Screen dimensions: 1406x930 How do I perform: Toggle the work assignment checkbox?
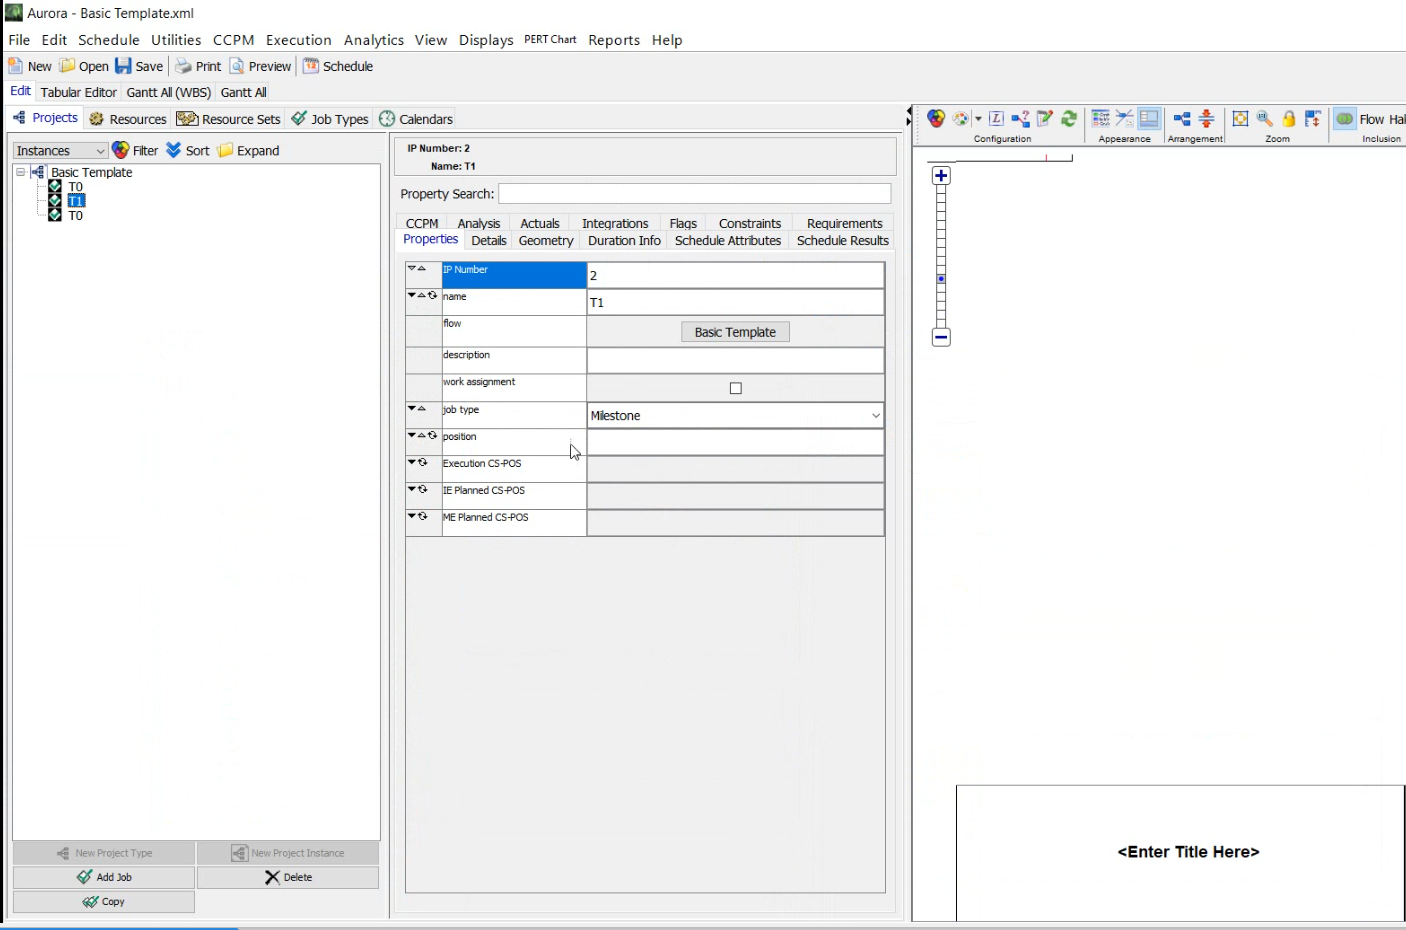736,388
